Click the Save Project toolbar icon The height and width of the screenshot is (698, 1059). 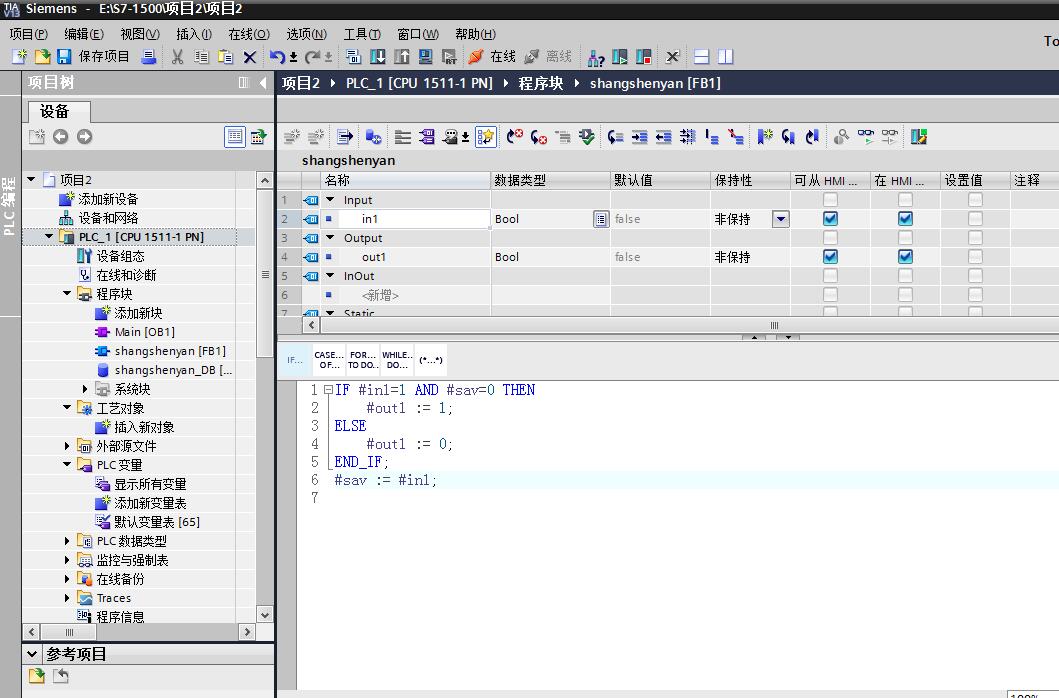(x=64, y=57)
